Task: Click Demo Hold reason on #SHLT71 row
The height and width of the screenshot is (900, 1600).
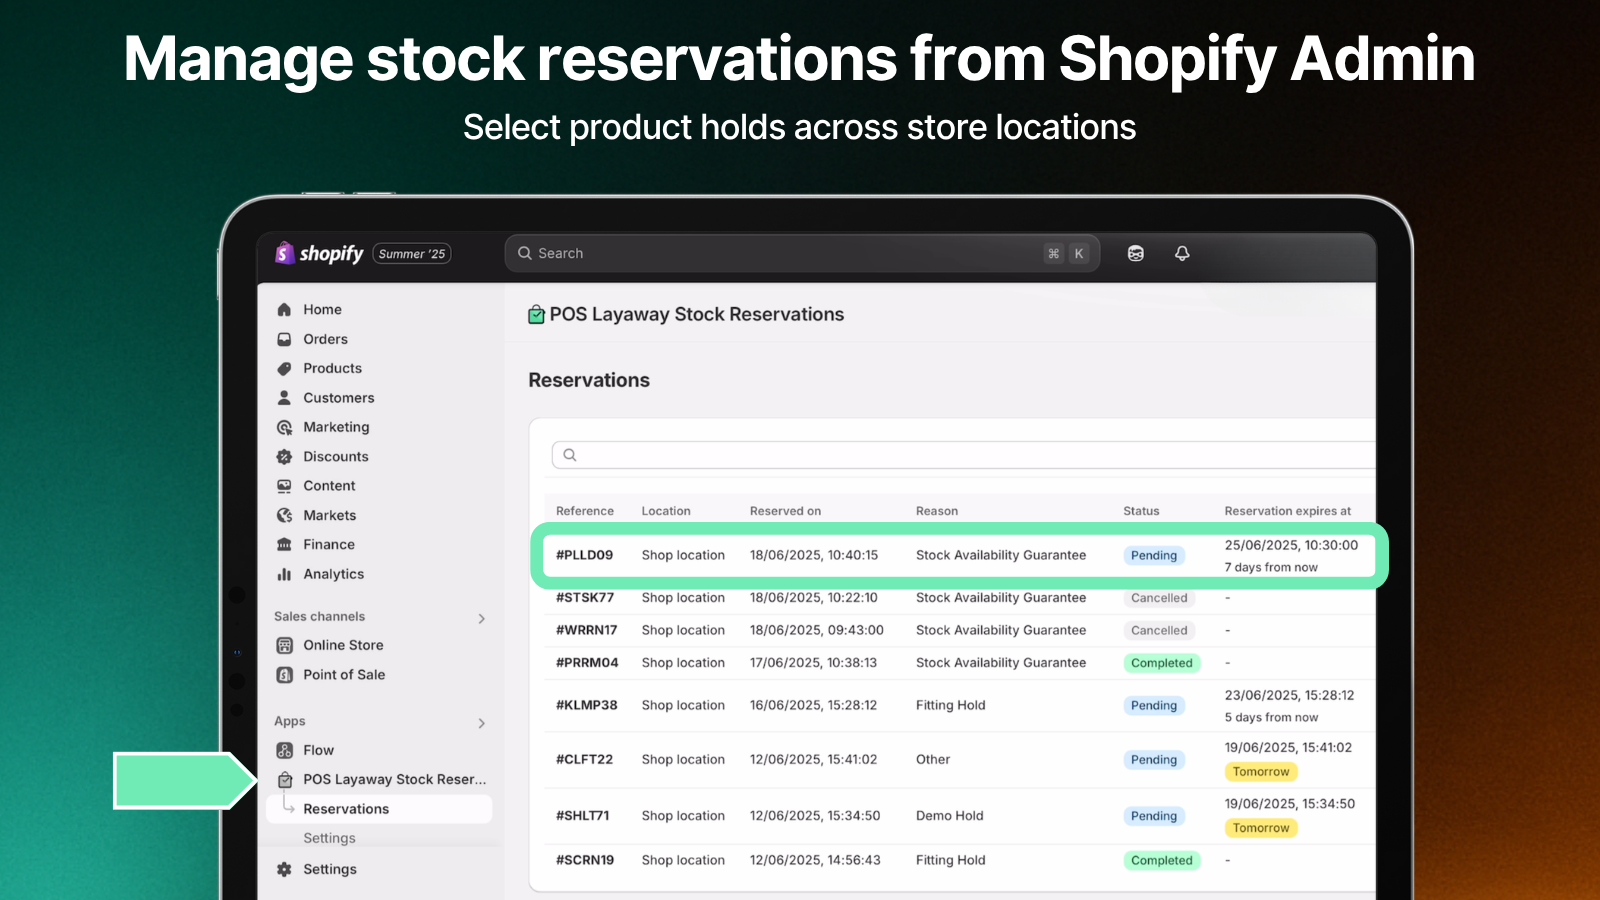Action: click(950, 816)
